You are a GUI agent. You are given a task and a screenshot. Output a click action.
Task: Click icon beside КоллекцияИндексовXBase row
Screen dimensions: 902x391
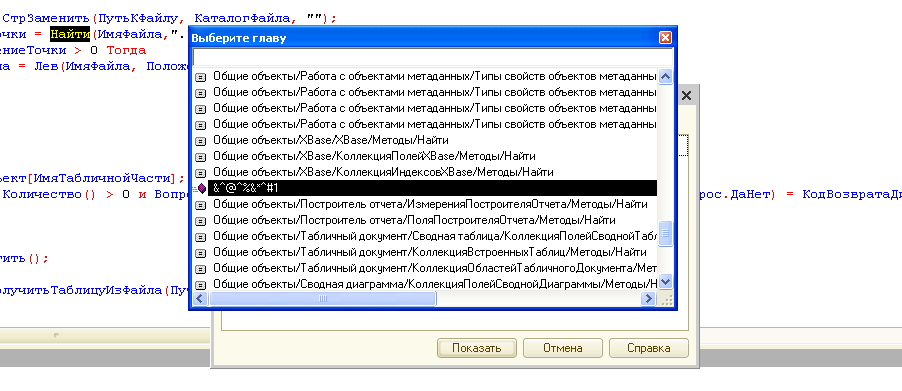click(x=200, y=172)
